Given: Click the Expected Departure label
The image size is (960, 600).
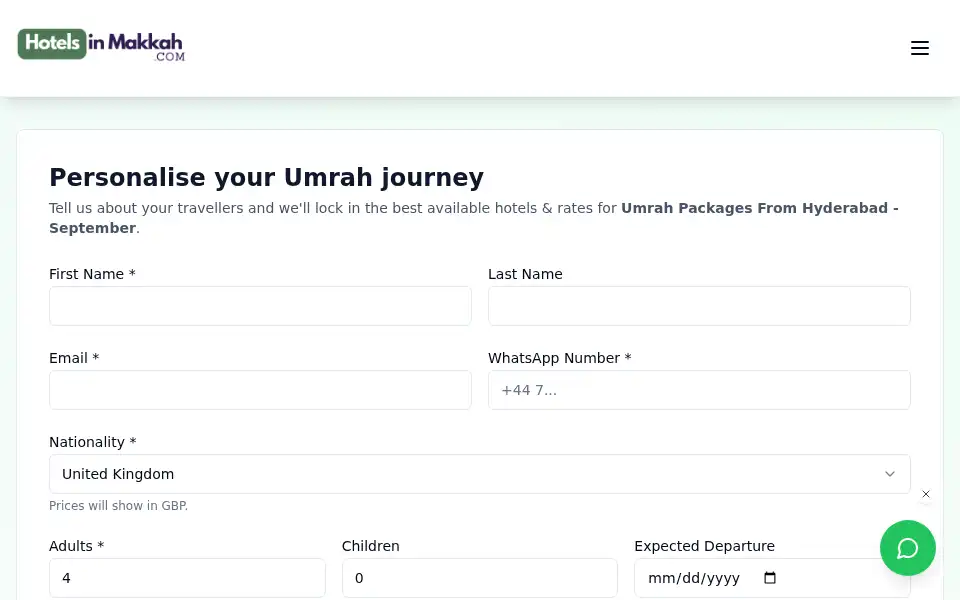Looking at the screenshot, I should (704, 546).
